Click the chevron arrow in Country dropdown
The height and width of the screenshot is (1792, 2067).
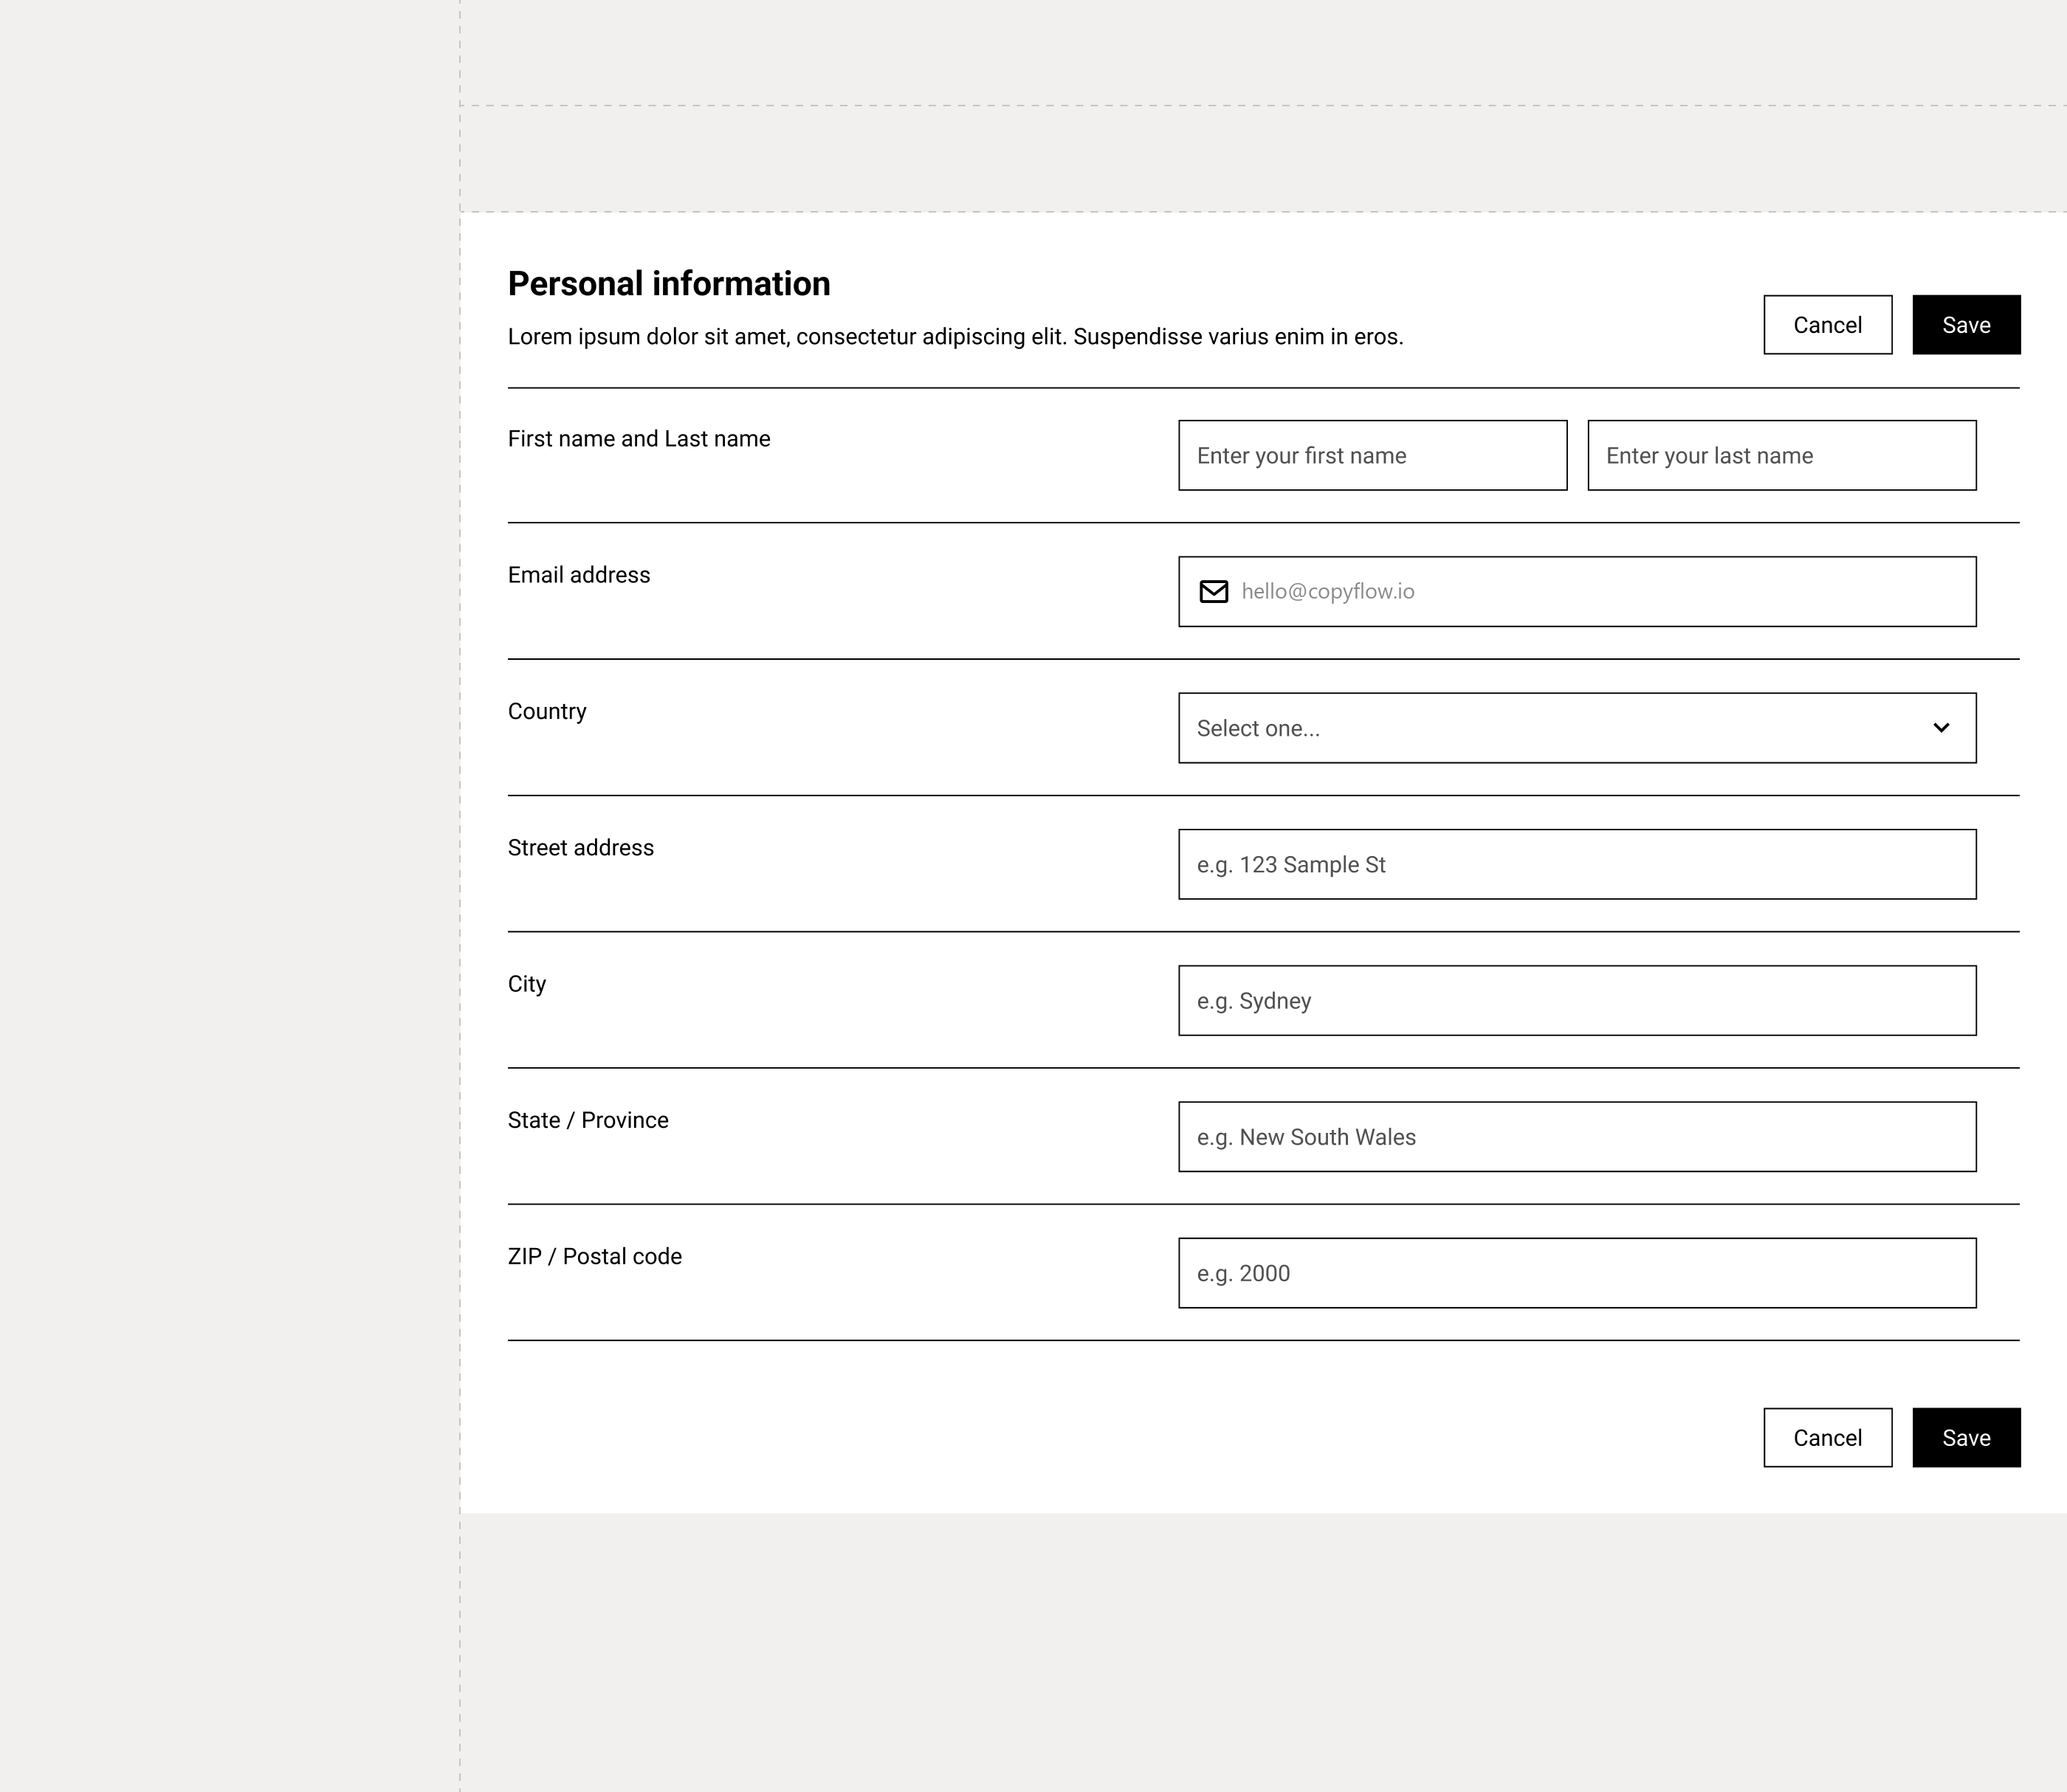point(1941,728)
